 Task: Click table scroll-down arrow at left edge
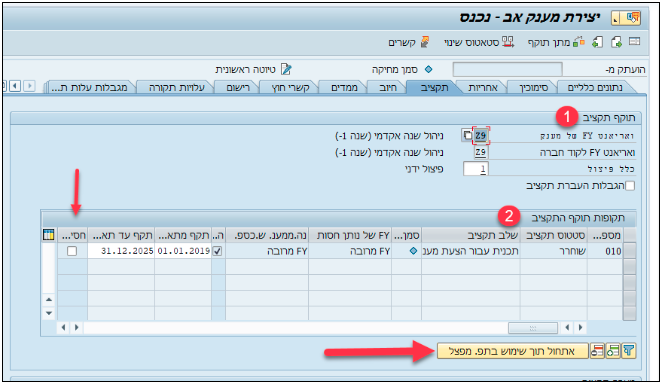[x=49, y=313]
